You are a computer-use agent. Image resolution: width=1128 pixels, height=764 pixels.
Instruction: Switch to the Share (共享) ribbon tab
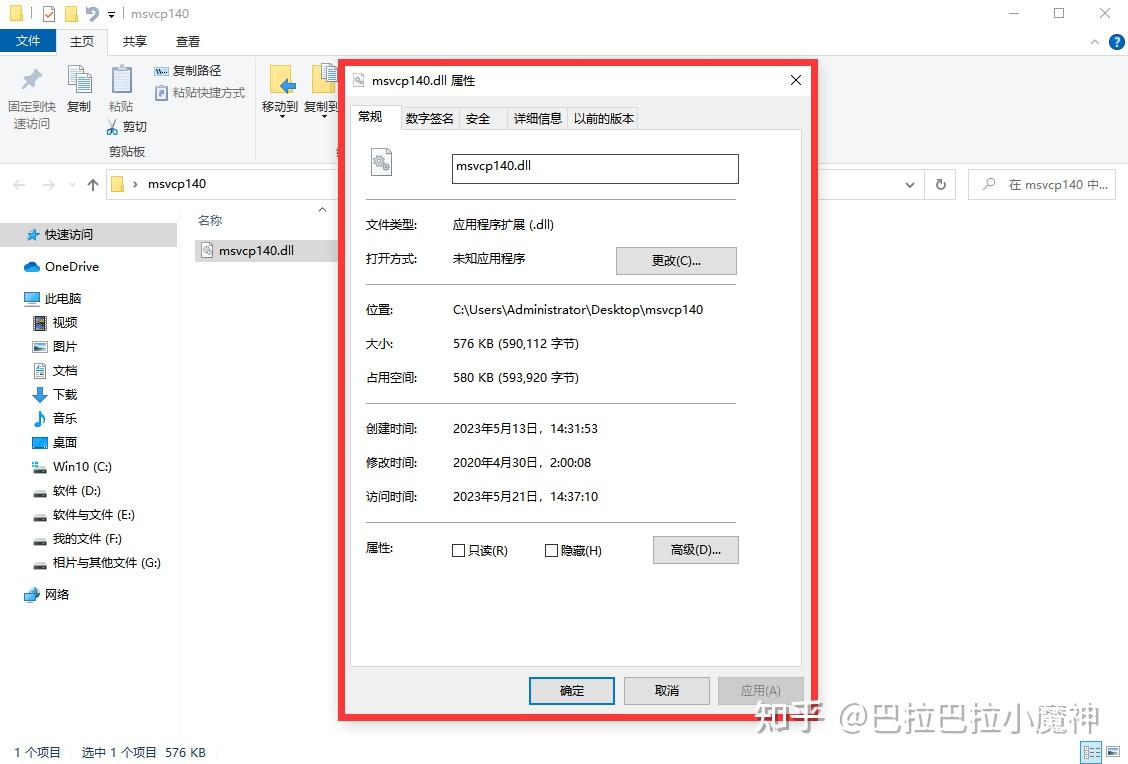[135, 42]
